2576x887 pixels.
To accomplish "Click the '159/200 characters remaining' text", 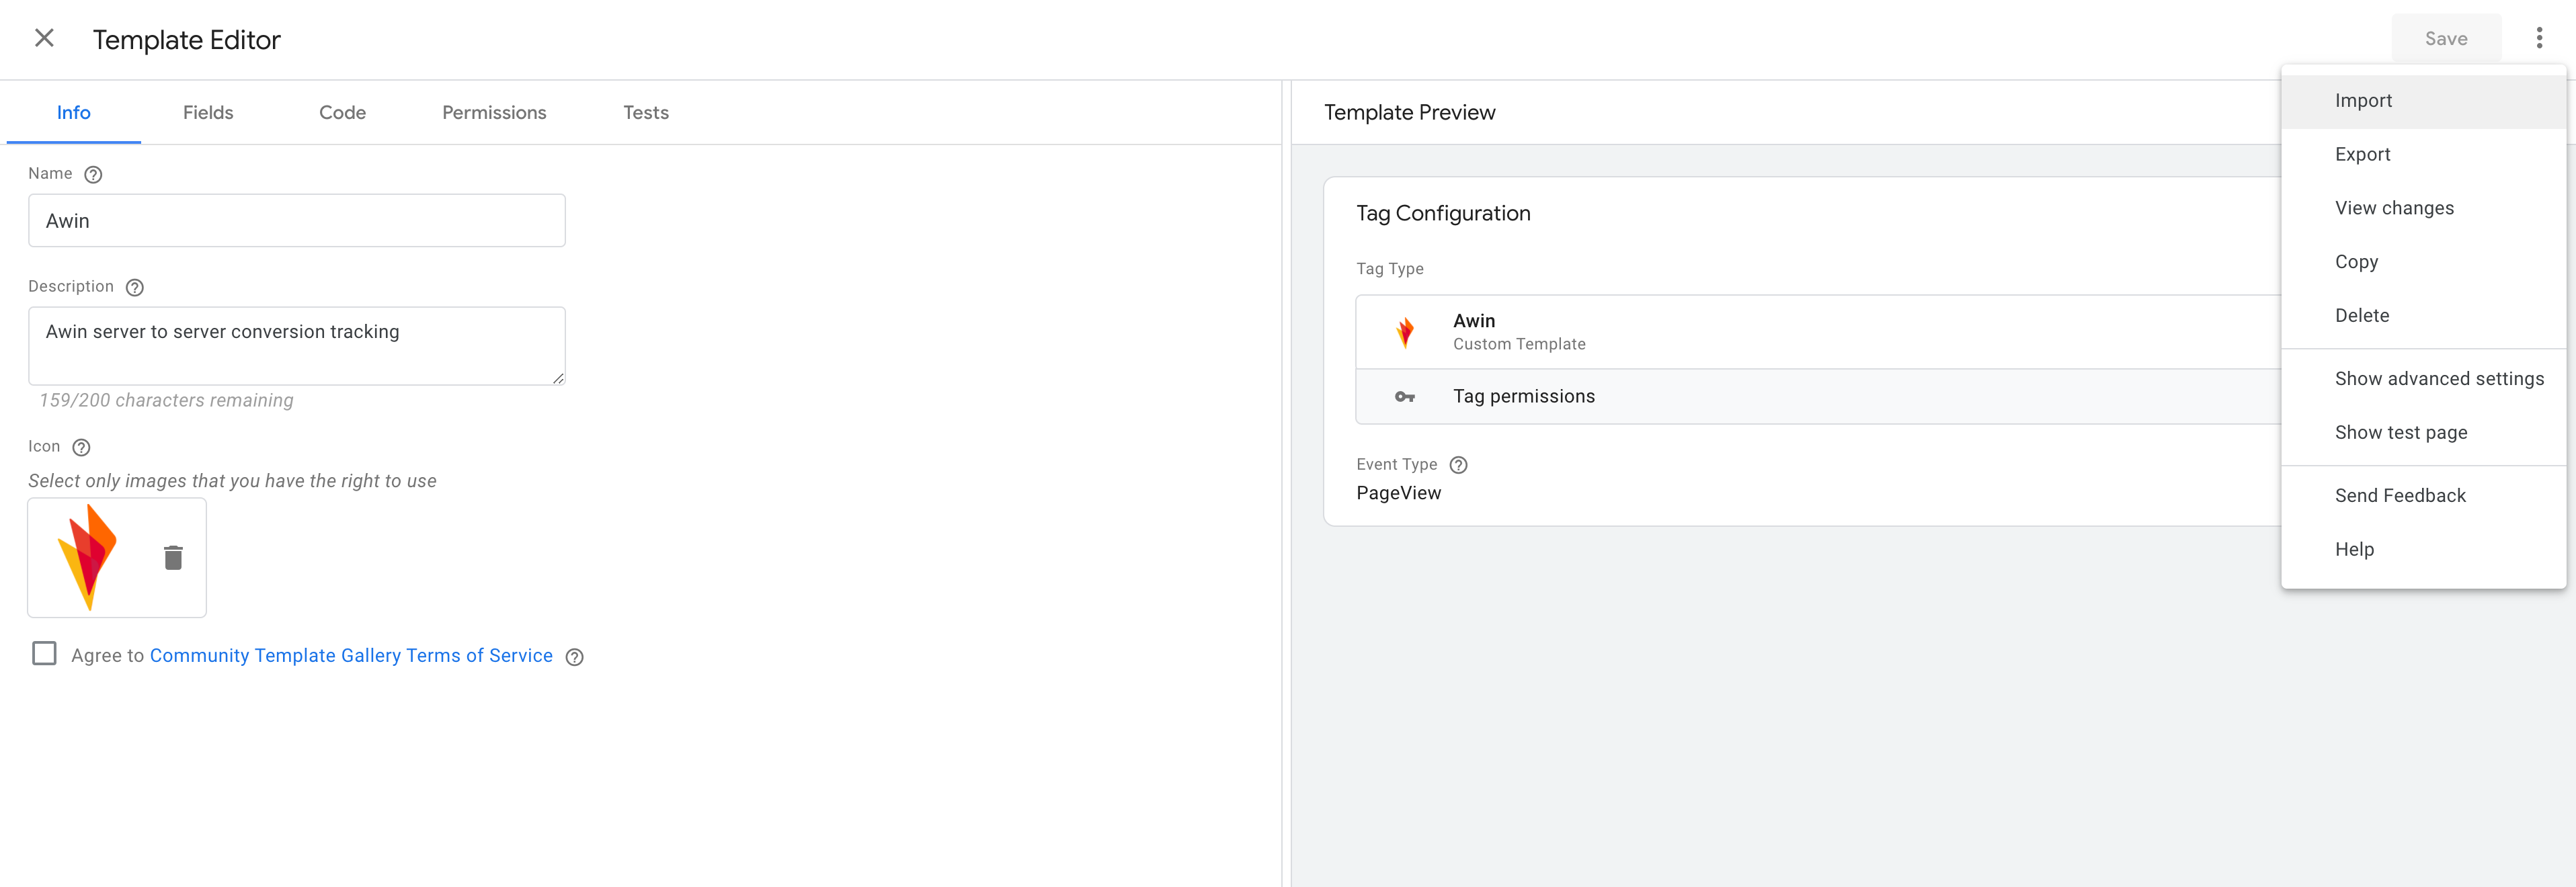I will (166, 401).
